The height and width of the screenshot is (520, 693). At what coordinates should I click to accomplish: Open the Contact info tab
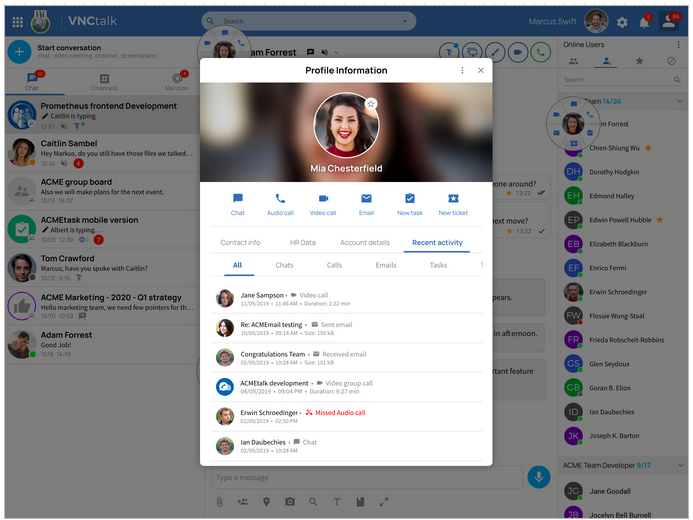[x=240, y=243]
